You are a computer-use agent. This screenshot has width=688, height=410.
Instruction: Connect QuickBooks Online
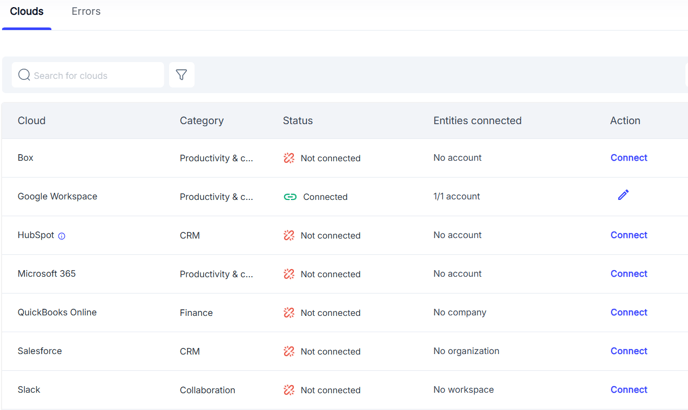[x=629, y=312]
